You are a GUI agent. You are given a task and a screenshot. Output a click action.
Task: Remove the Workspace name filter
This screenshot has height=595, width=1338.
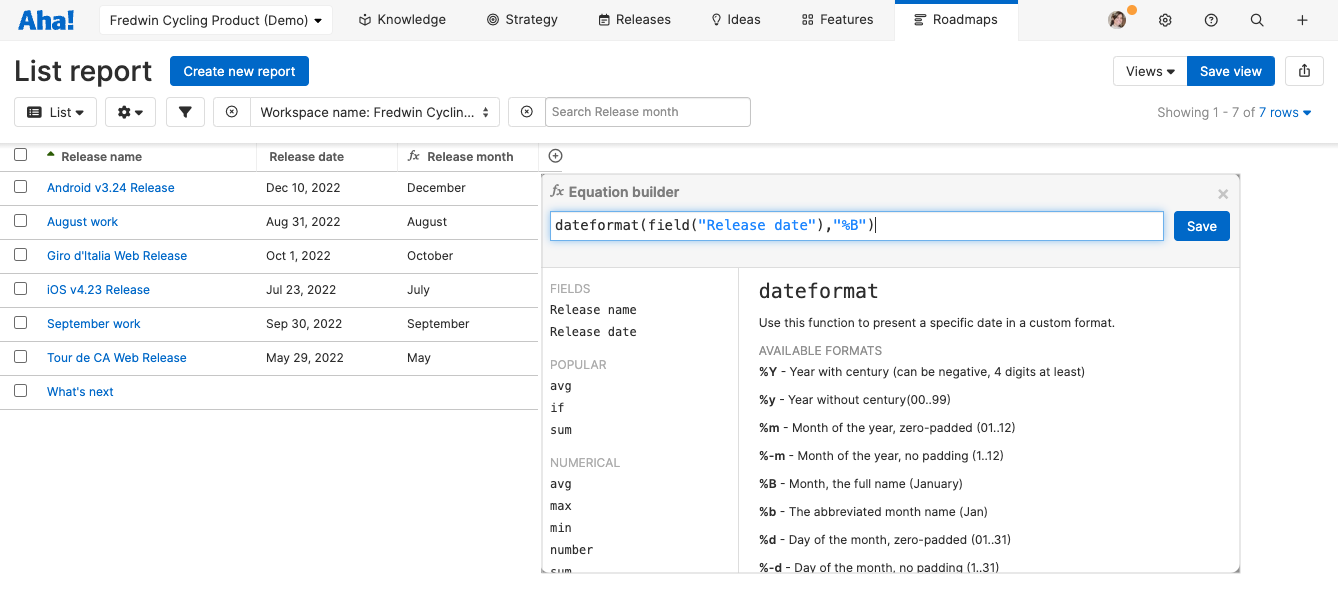[232, 112]
